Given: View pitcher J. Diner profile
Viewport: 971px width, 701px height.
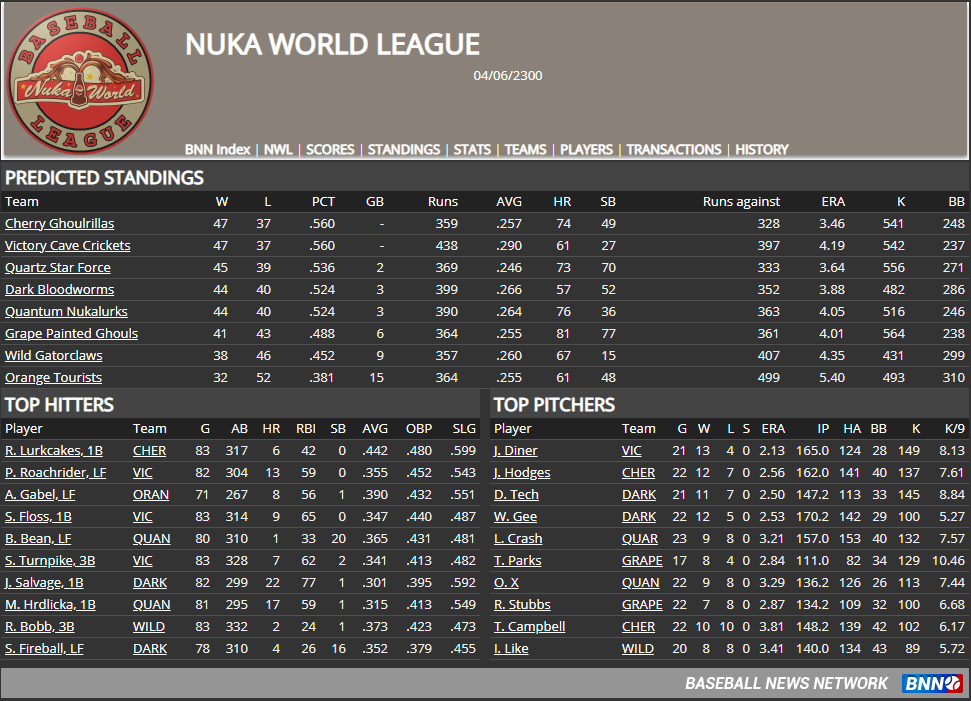Looking at the screenshot, I should click(x=515, y=451).
